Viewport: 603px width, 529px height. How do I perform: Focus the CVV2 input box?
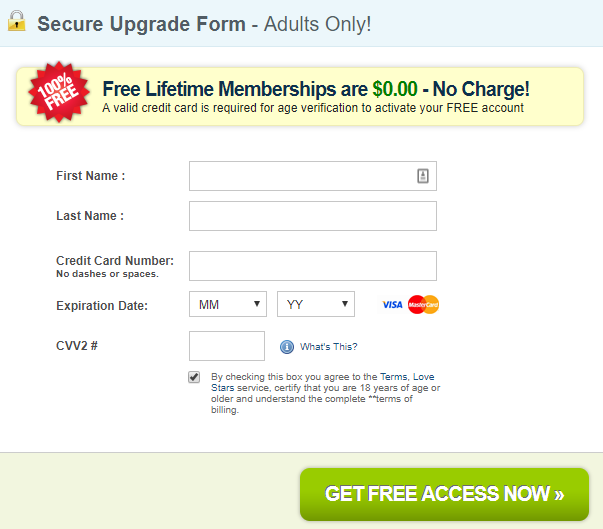click(227, 346)
